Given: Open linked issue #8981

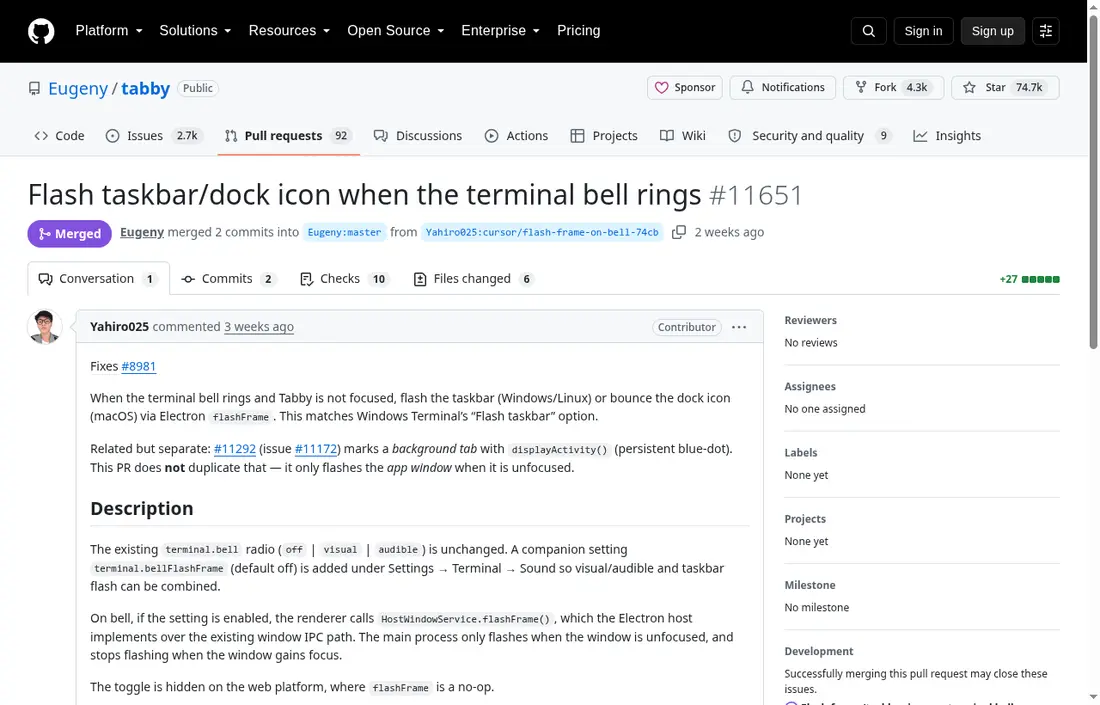Looking at the screenshot, I should 138,366.
